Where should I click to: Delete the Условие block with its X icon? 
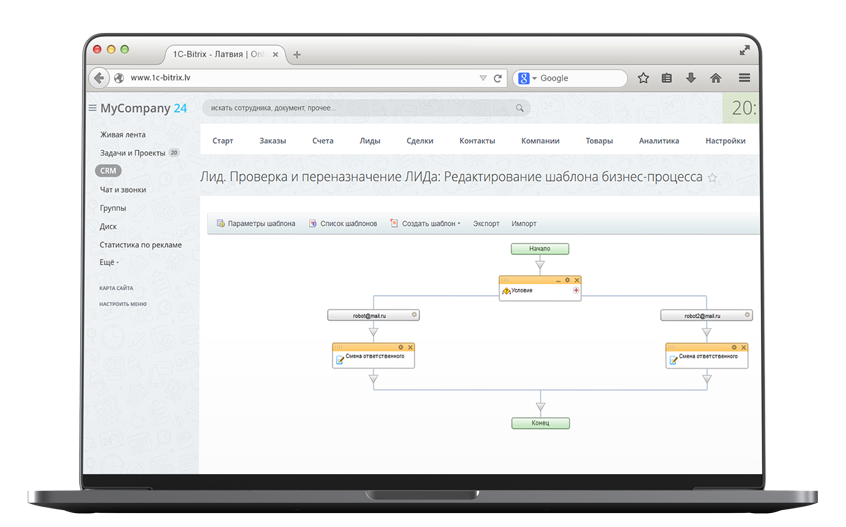(577, 280)
